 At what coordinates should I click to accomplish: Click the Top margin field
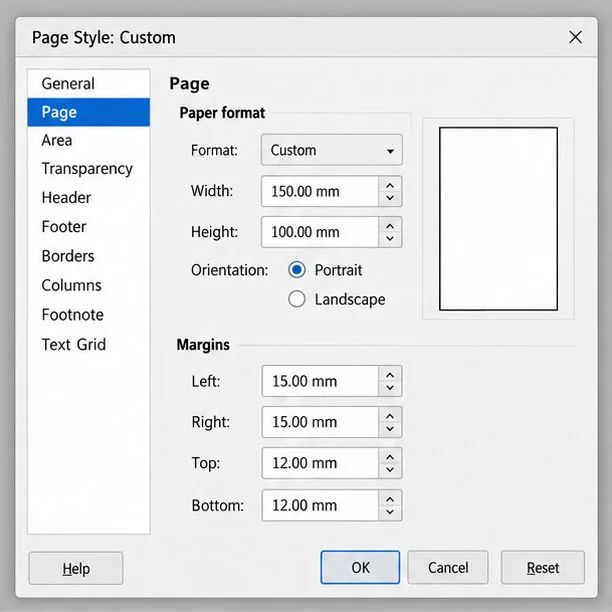coord(320,463)
